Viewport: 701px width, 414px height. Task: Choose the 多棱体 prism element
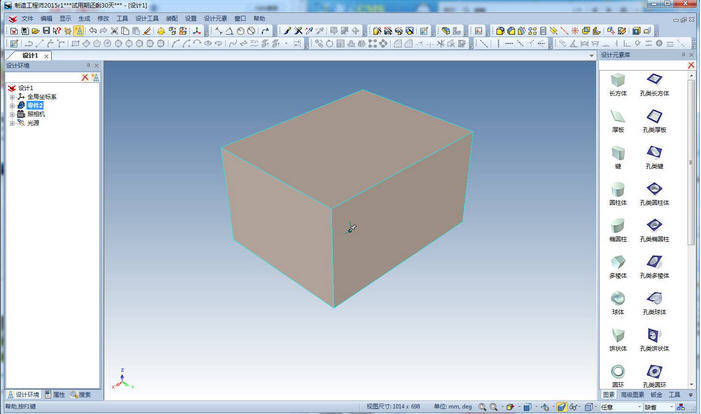(x=618, y=263)
